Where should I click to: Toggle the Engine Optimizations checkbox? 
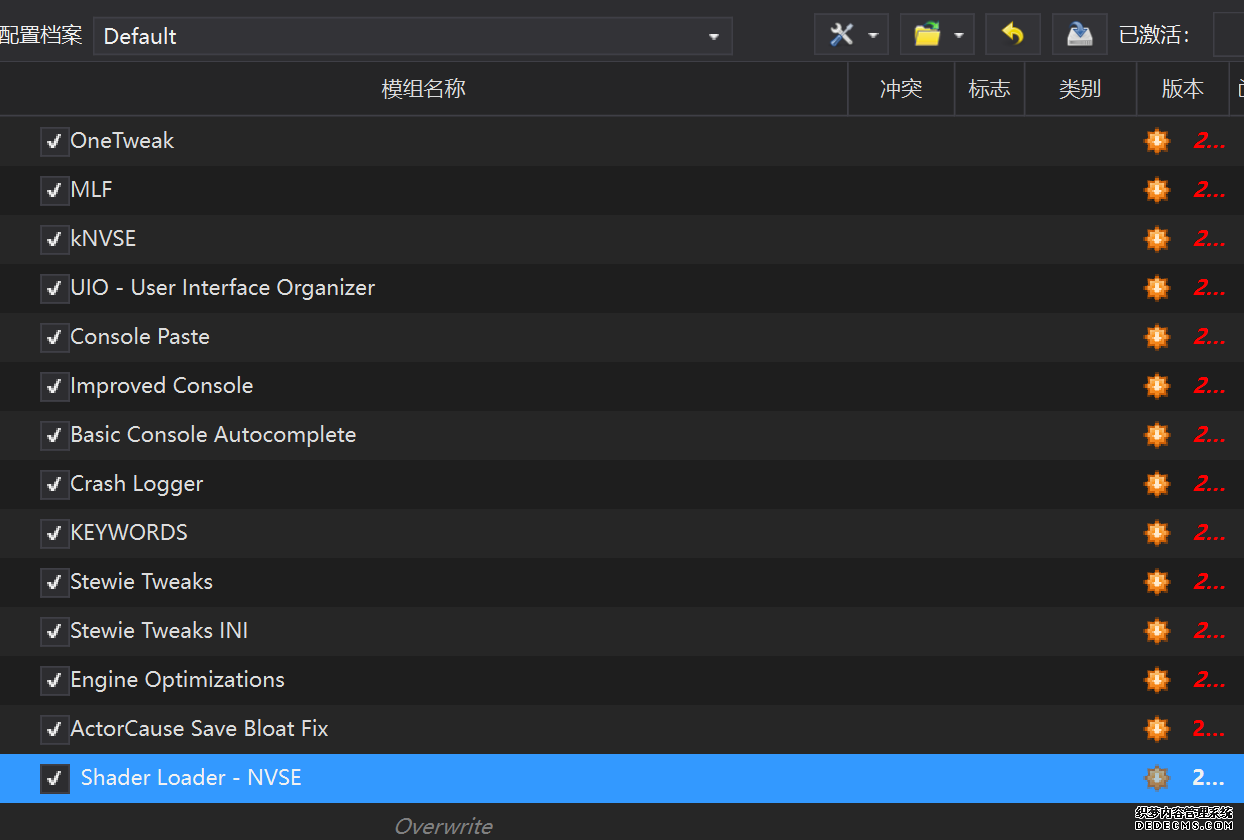54,680
